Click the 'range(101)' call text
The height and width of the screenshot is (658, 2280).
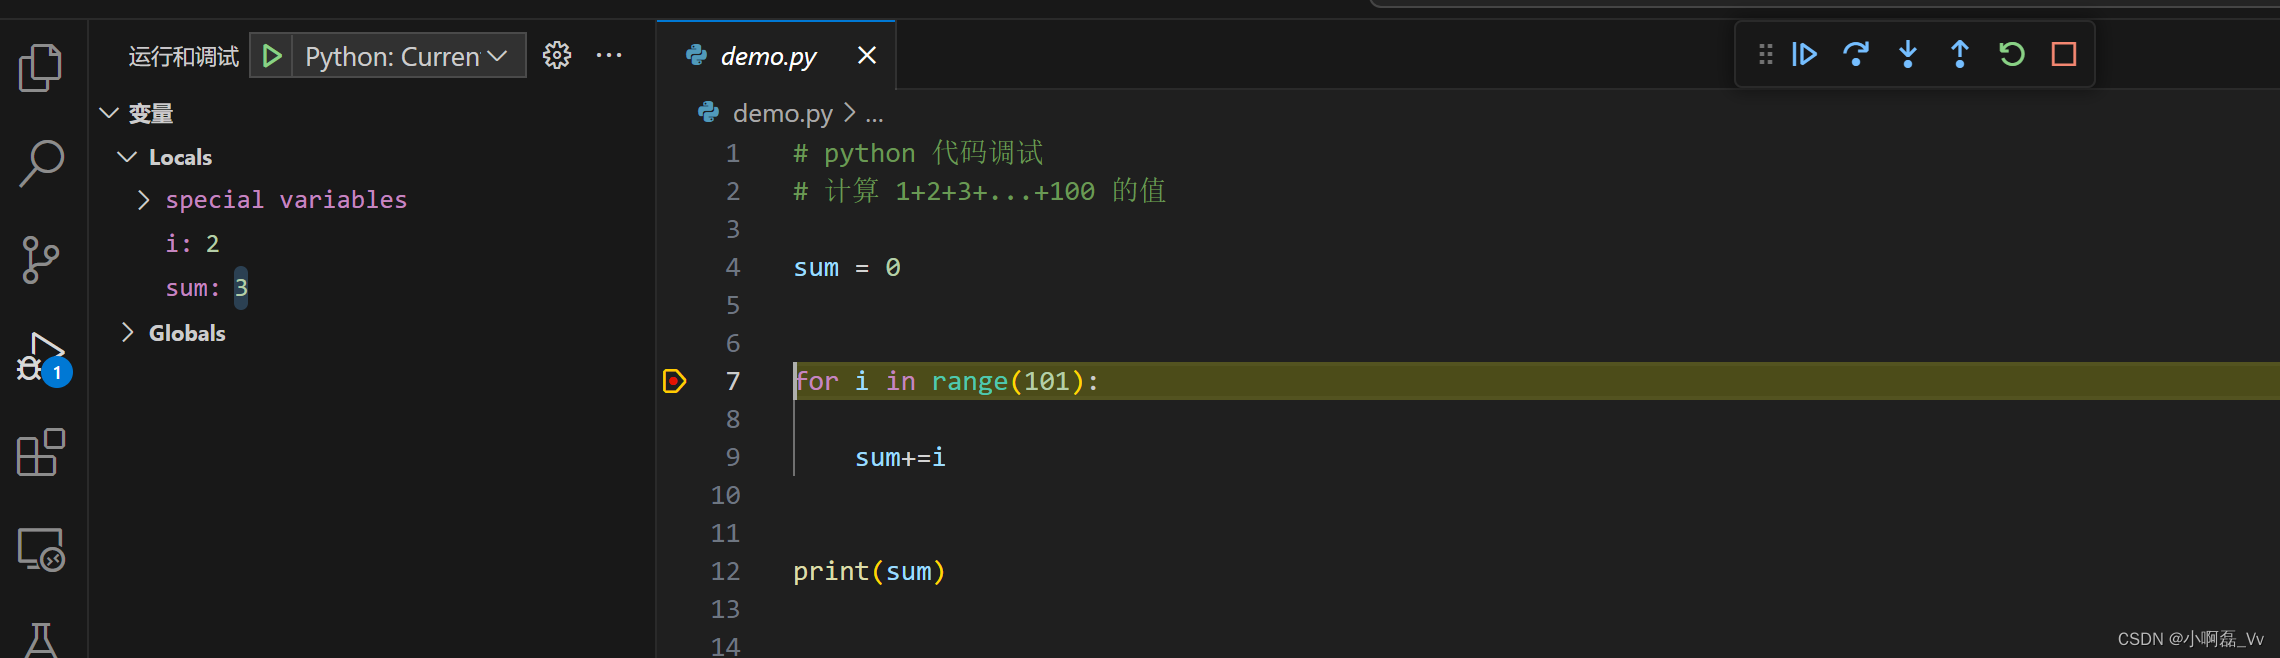[x=1008, y=381]
